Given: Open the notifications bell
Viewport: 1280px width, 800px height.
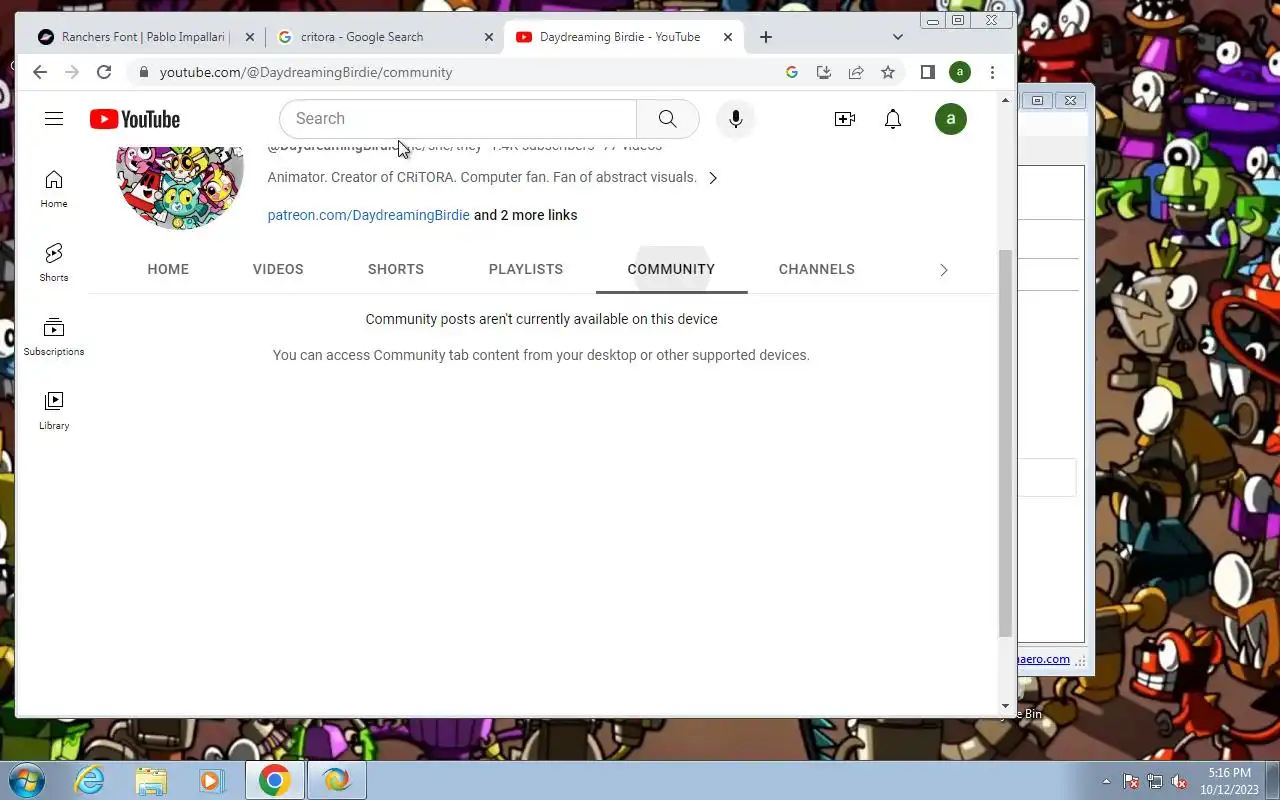Looking at the screenshot, I should coord(893,119).
